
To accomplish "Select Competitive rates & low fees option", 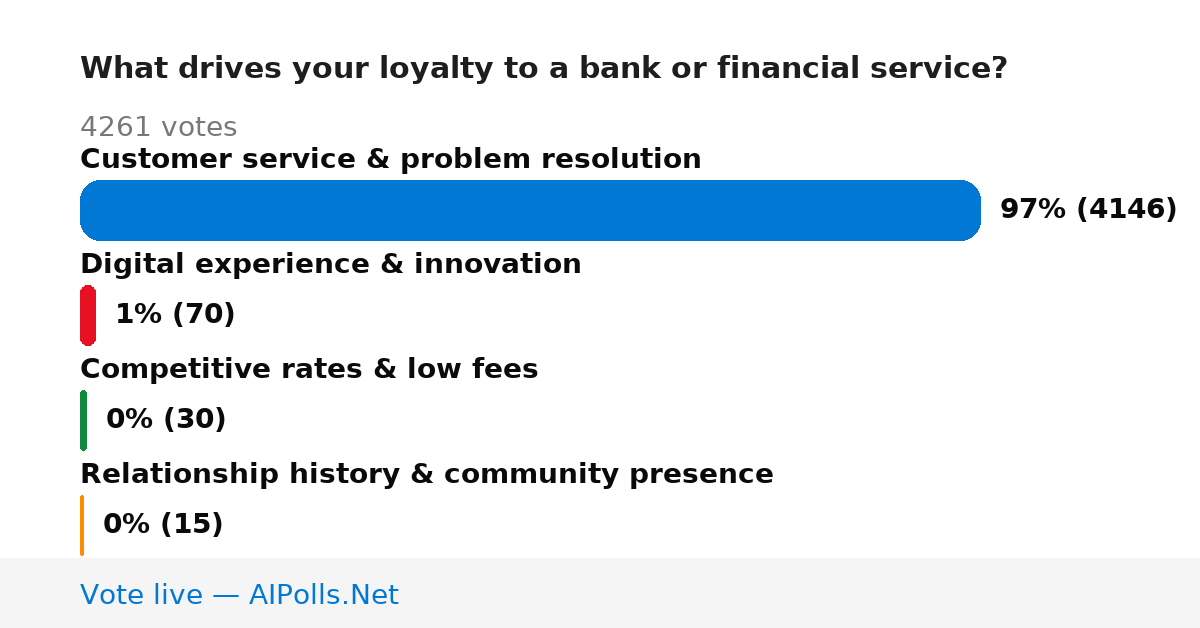I will 309,369.
